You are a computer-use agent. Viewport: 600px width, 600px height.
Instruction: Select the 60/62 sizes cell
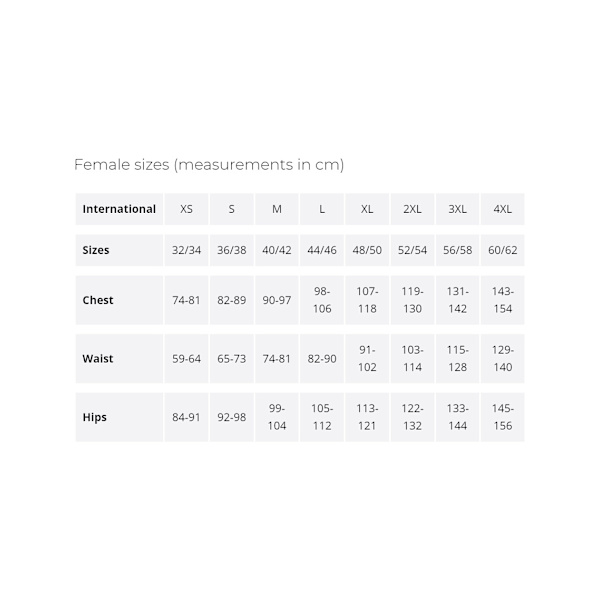(x=502, y=250)
